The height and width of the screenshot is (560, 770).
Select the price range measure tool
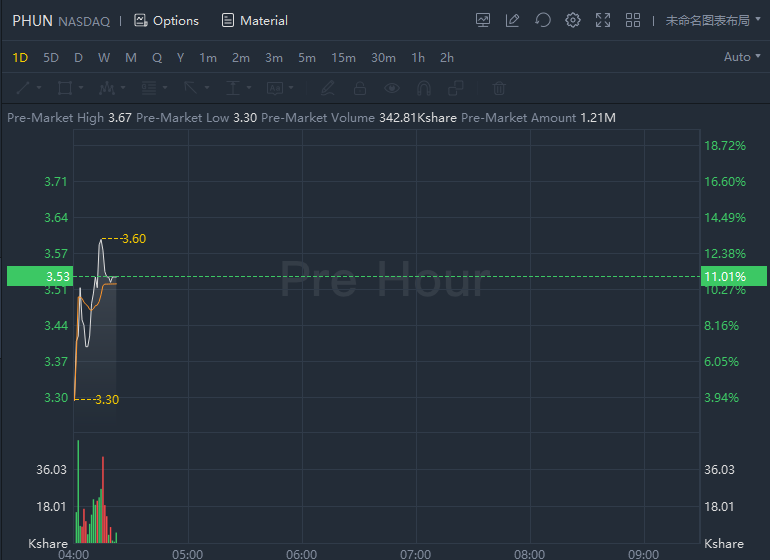(x=233, y=88)
